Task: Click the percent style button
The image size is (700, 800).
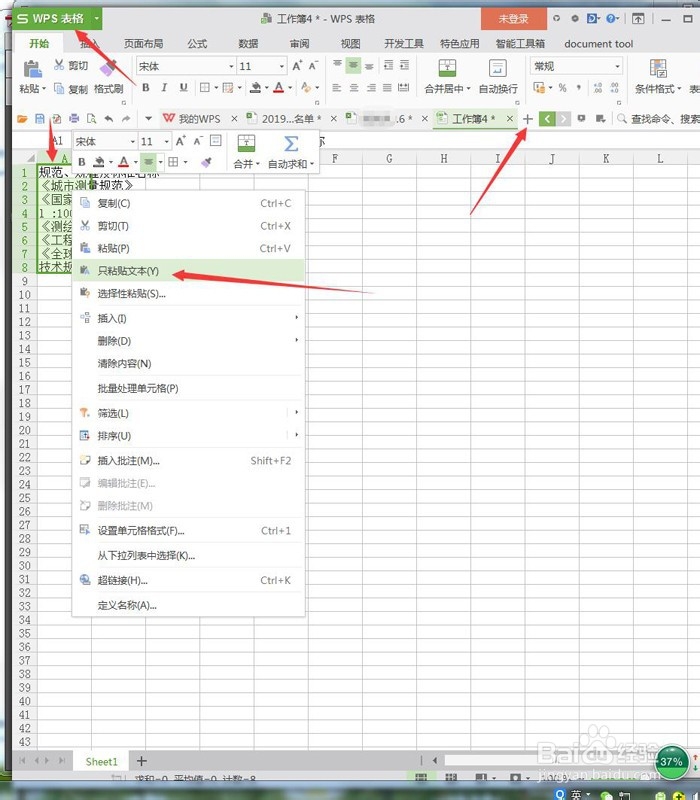Action: (x=562, y=88)
